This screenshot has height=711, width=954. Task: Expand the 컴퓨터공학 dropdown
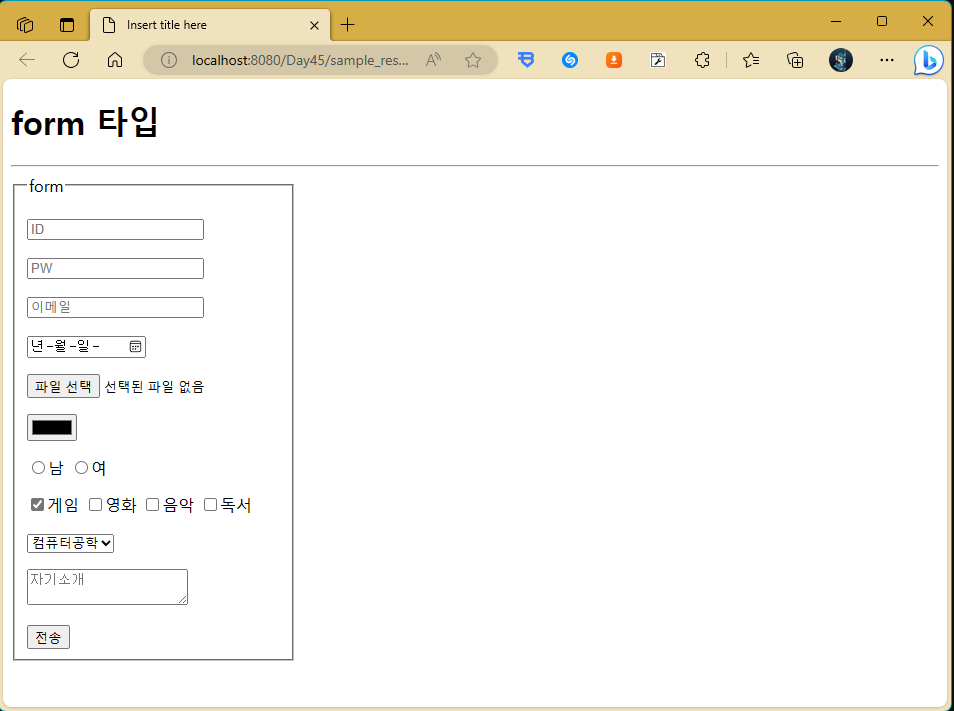71,543
